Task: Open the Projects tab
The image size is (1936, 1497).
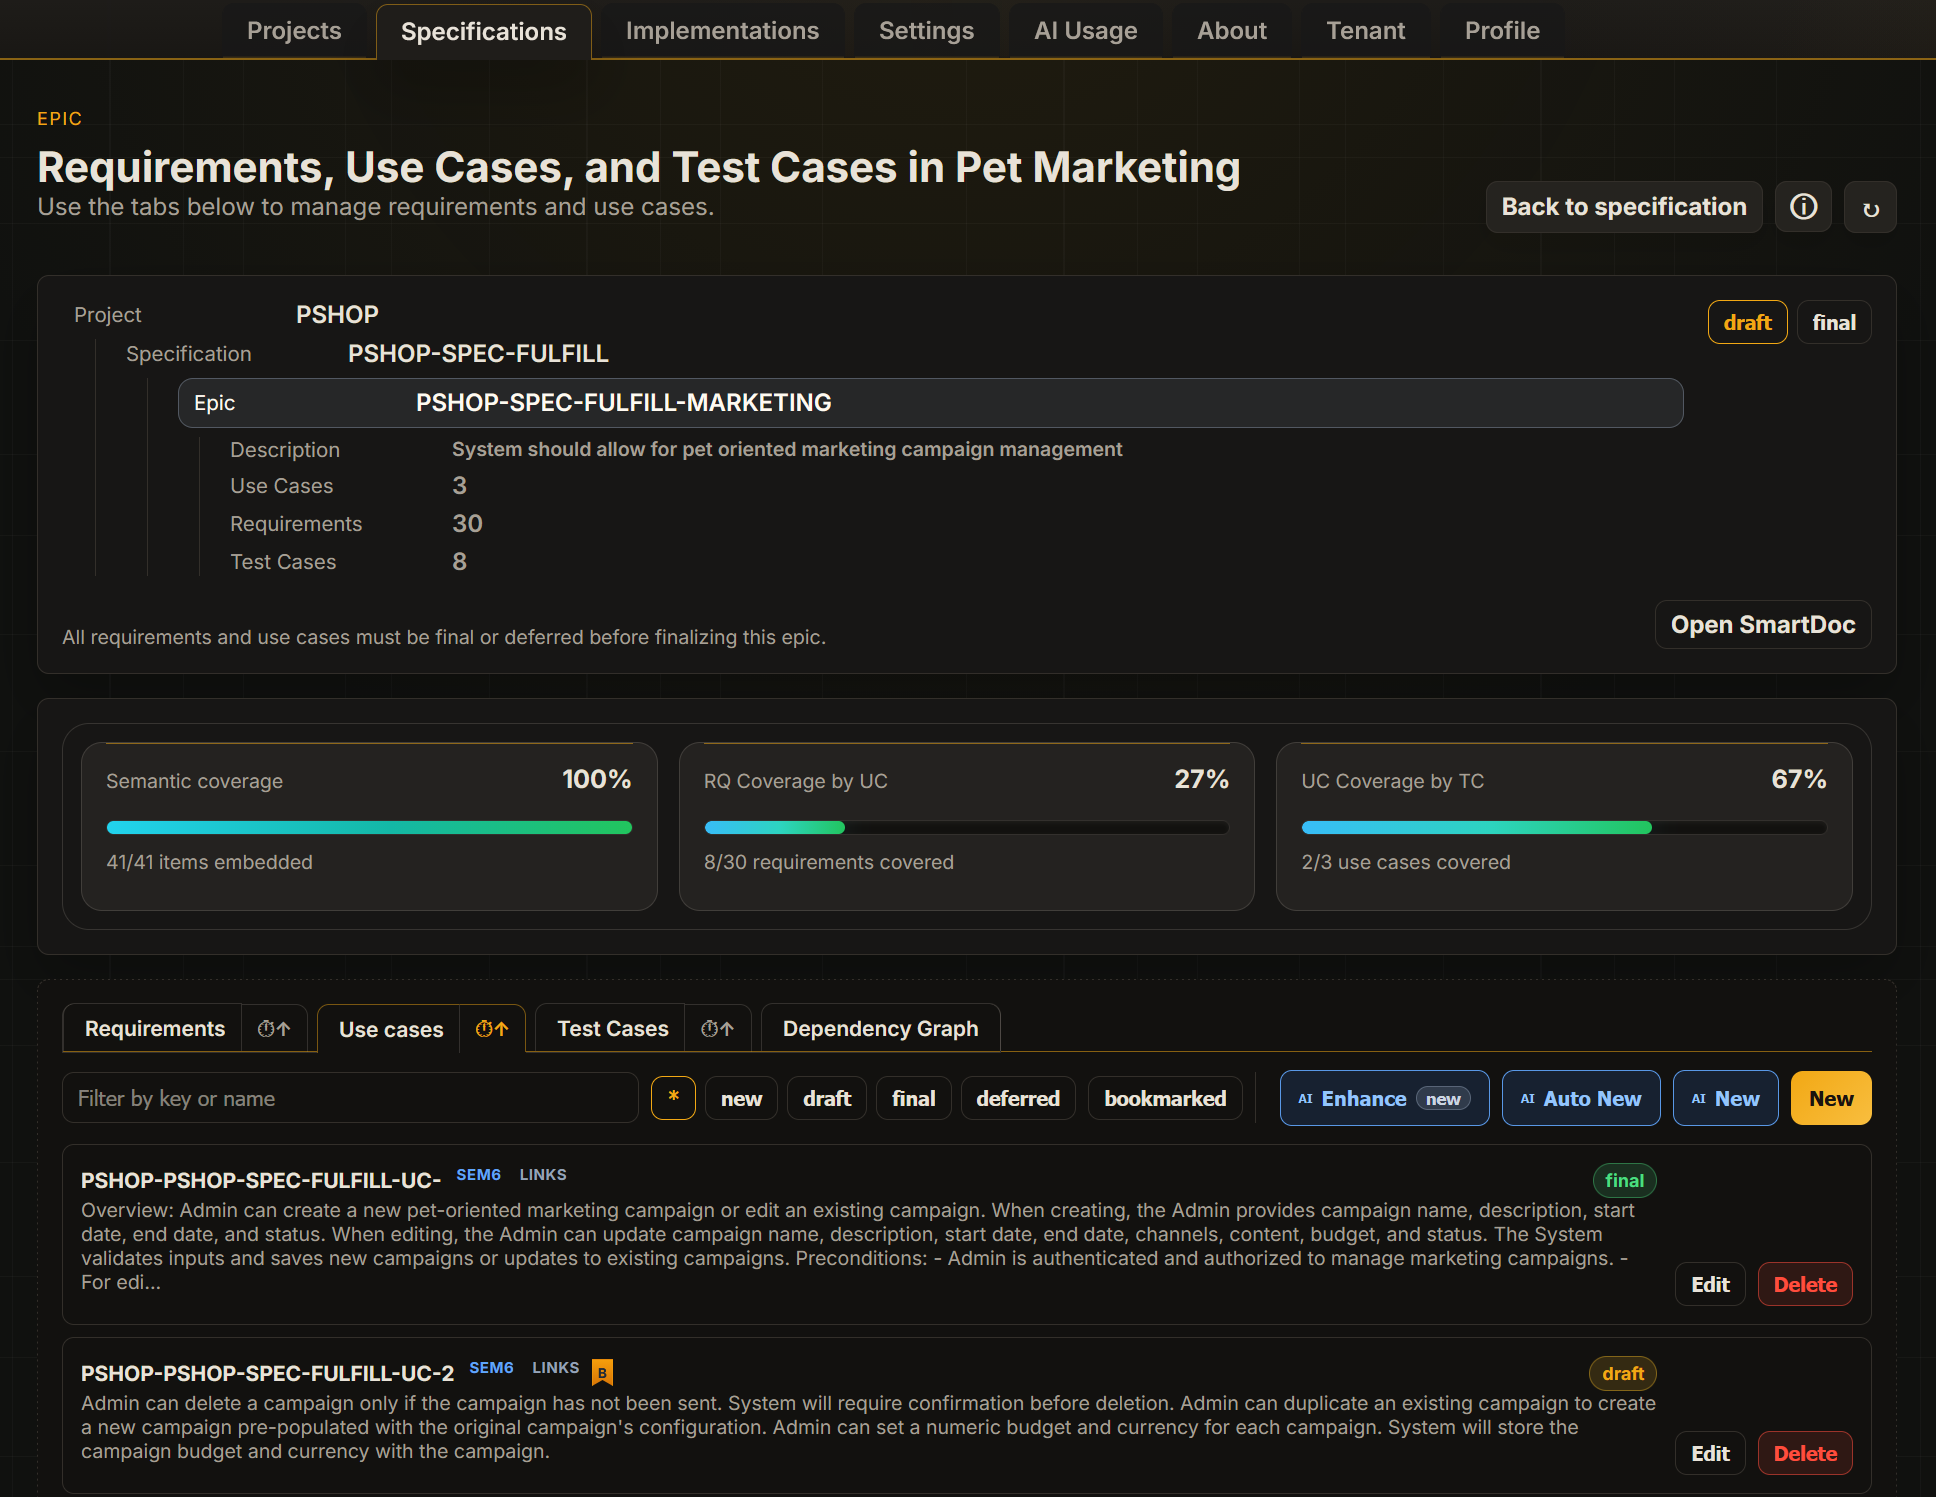Action: click(x=294, y=31)
